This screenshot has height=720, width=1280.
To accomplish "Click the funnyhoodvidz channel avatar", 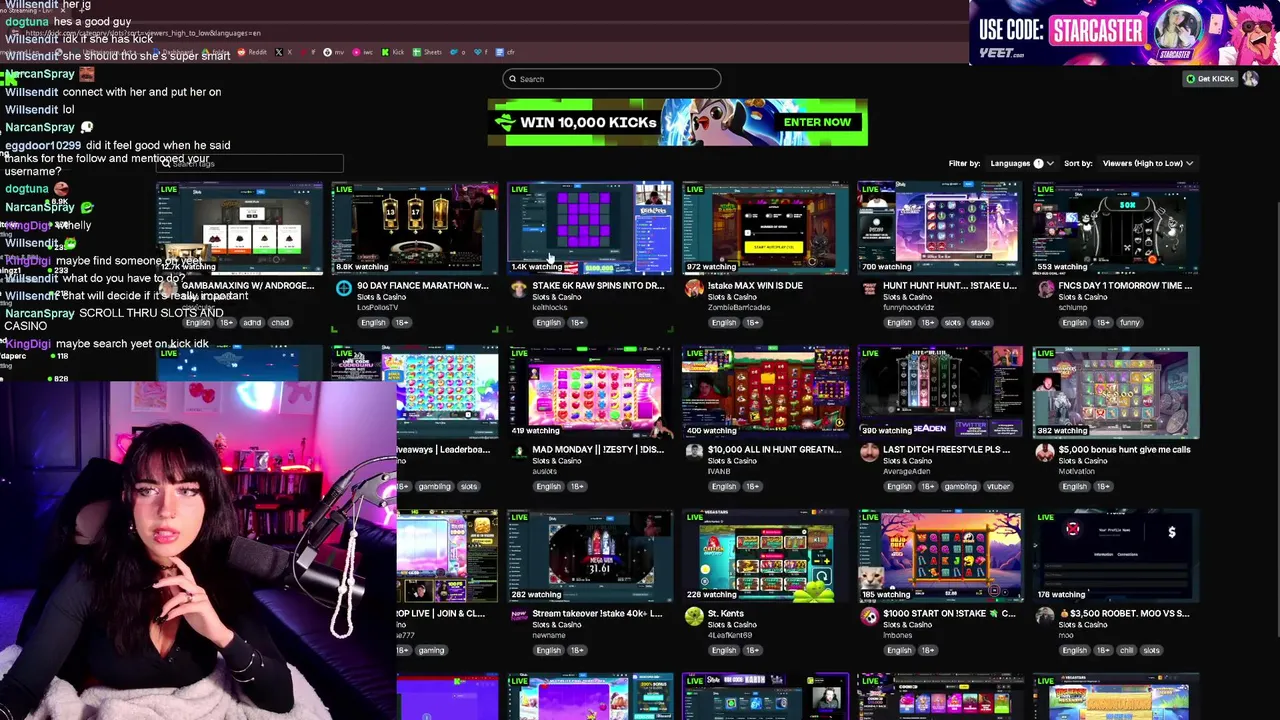I will 869,289.
